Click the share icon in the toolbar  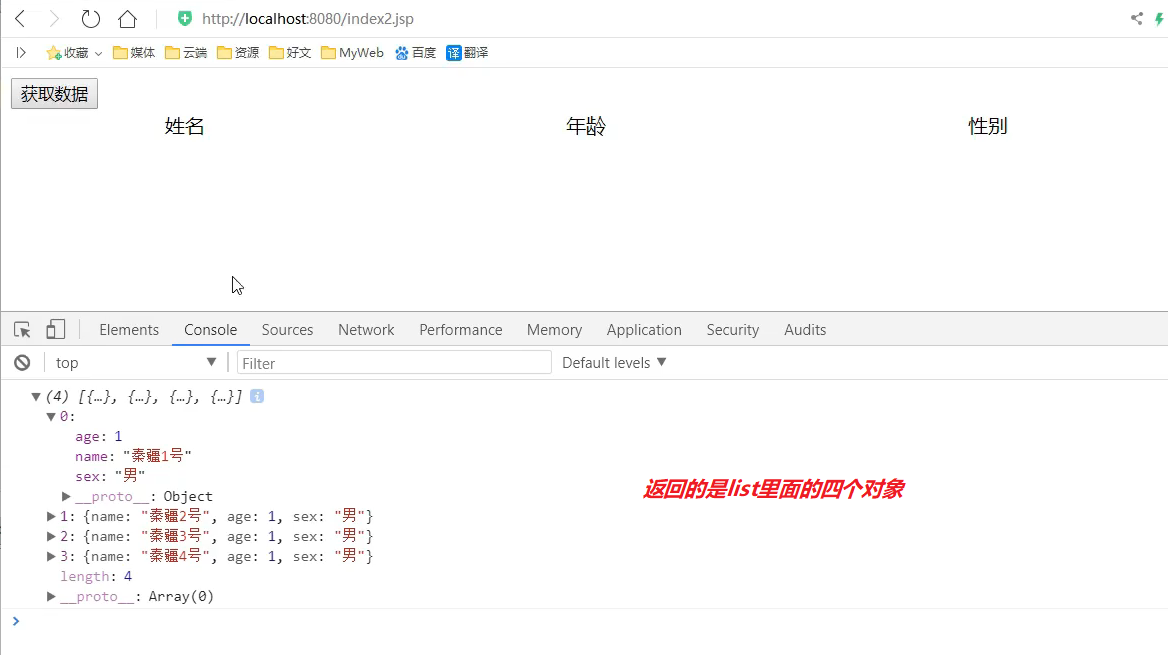1137,18
